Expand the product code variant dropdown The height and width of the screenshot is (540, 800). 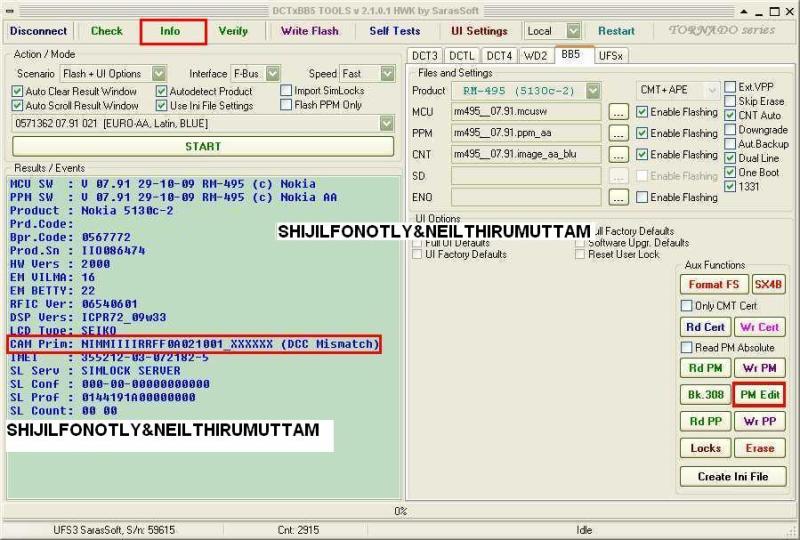pos(387,124)
